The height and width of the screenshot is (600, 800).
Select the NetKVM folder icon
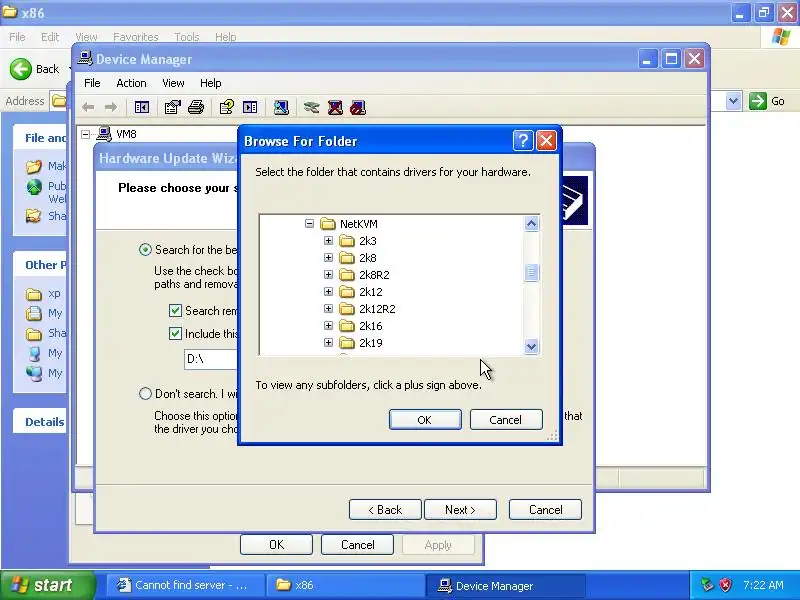[328, 224]
